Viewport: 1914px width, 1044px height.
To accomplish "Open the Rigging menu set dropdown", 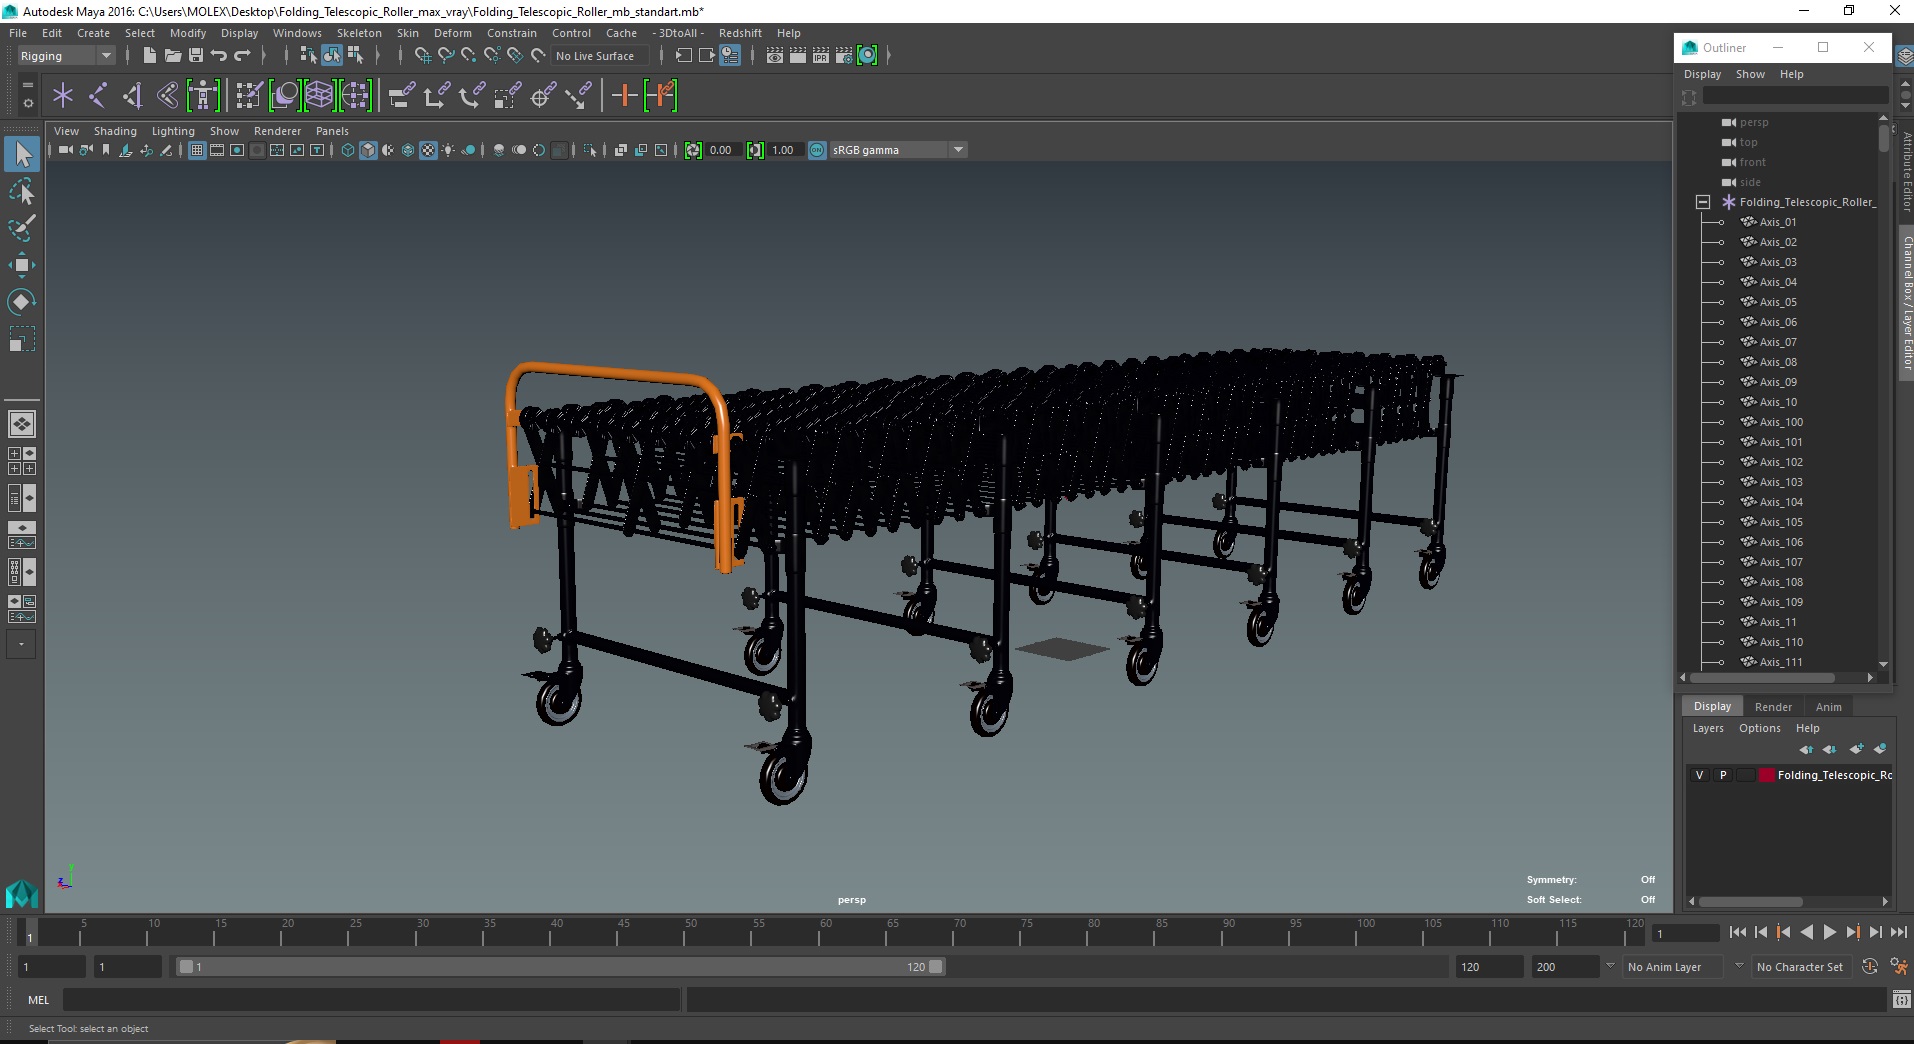I will pyautogui.click(x=65, y=56).
